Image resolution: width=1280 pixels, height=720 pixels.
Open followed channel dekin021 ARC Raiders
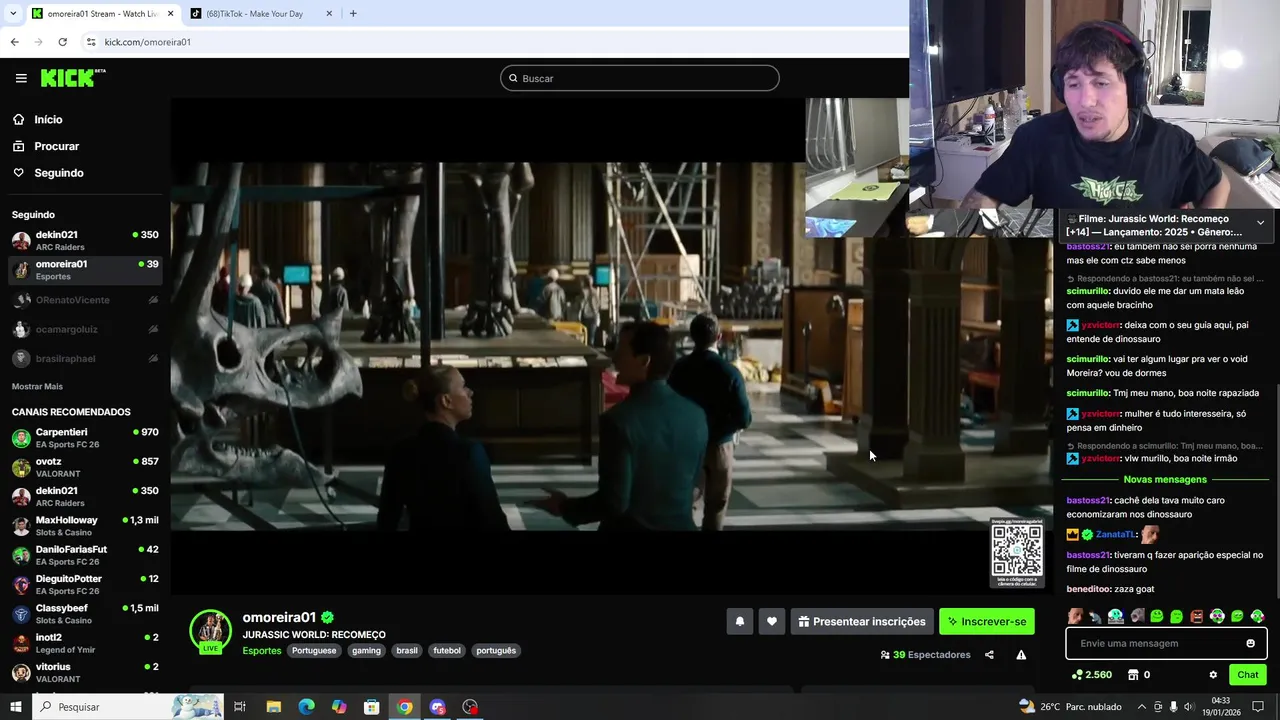pyautogui.click(x=85, y=240)
